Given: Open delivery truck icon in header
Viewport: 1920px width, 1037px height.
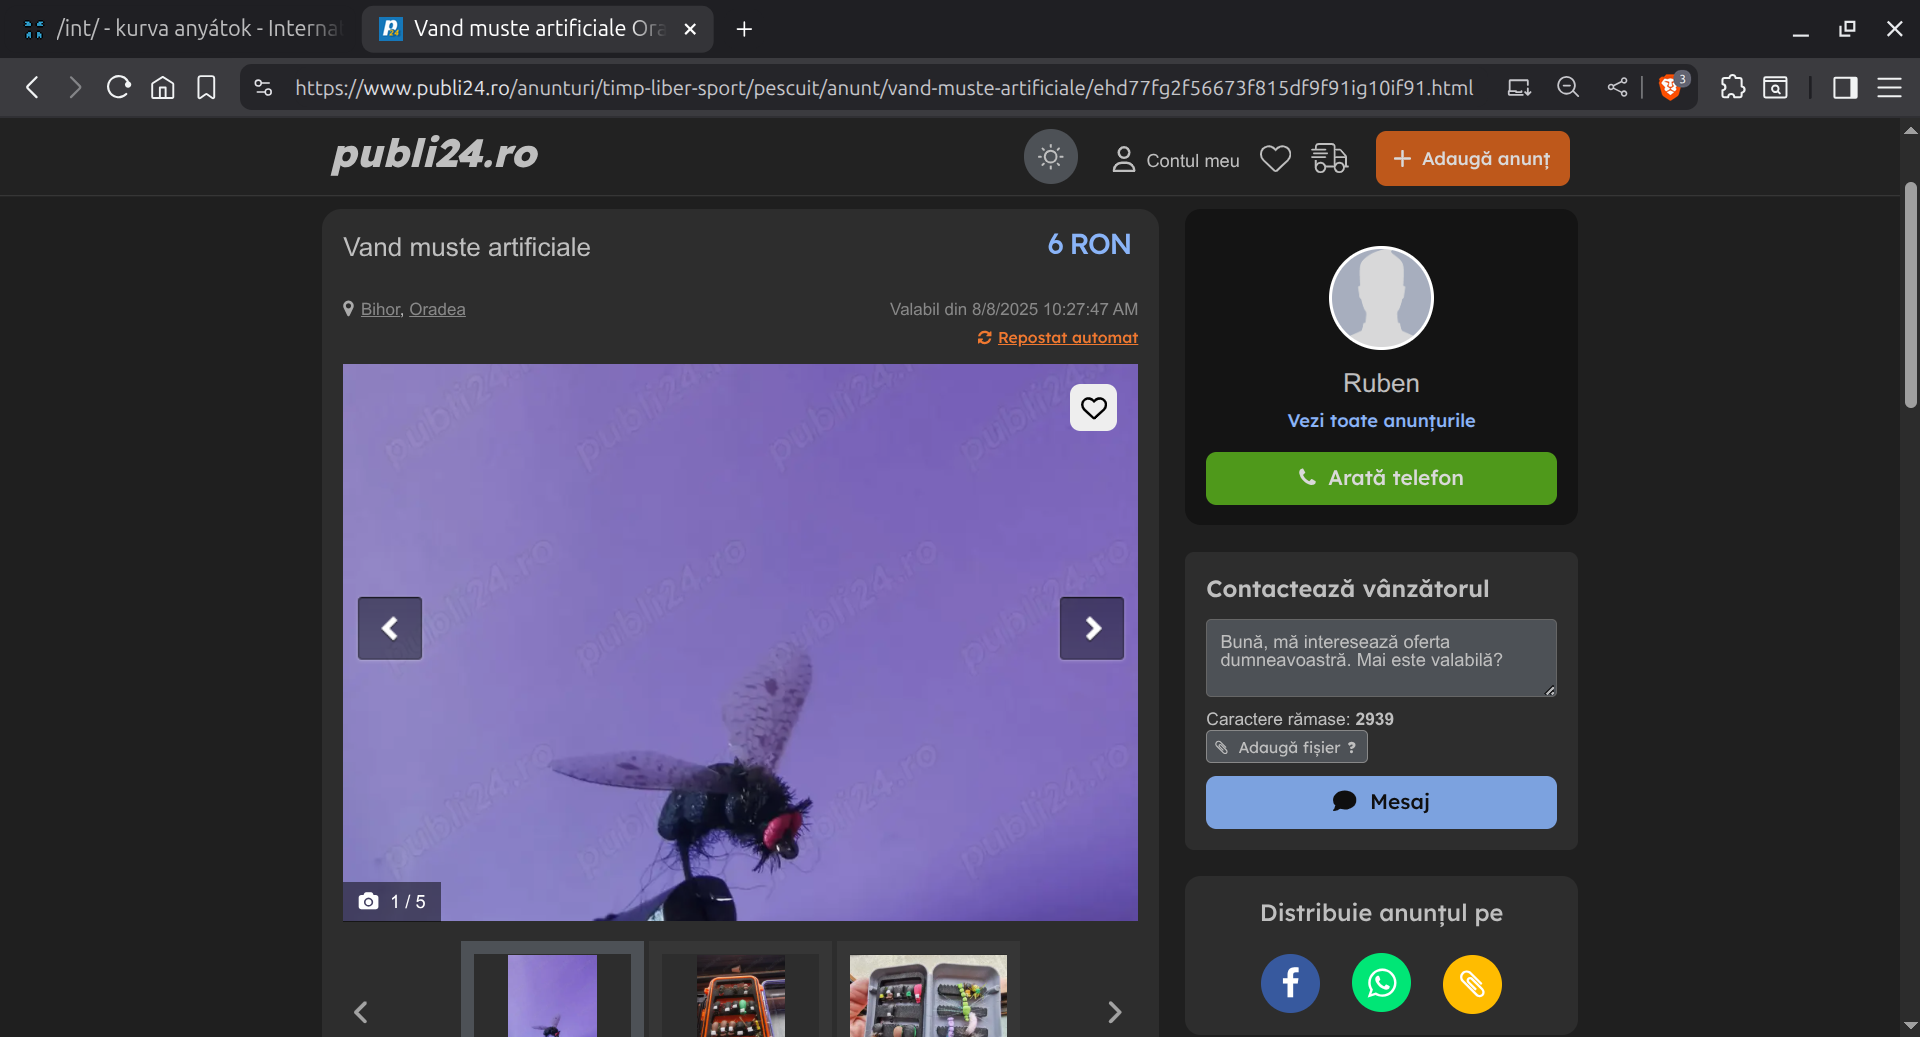Looking at the screenshot, I should (x=1329, y=158).
